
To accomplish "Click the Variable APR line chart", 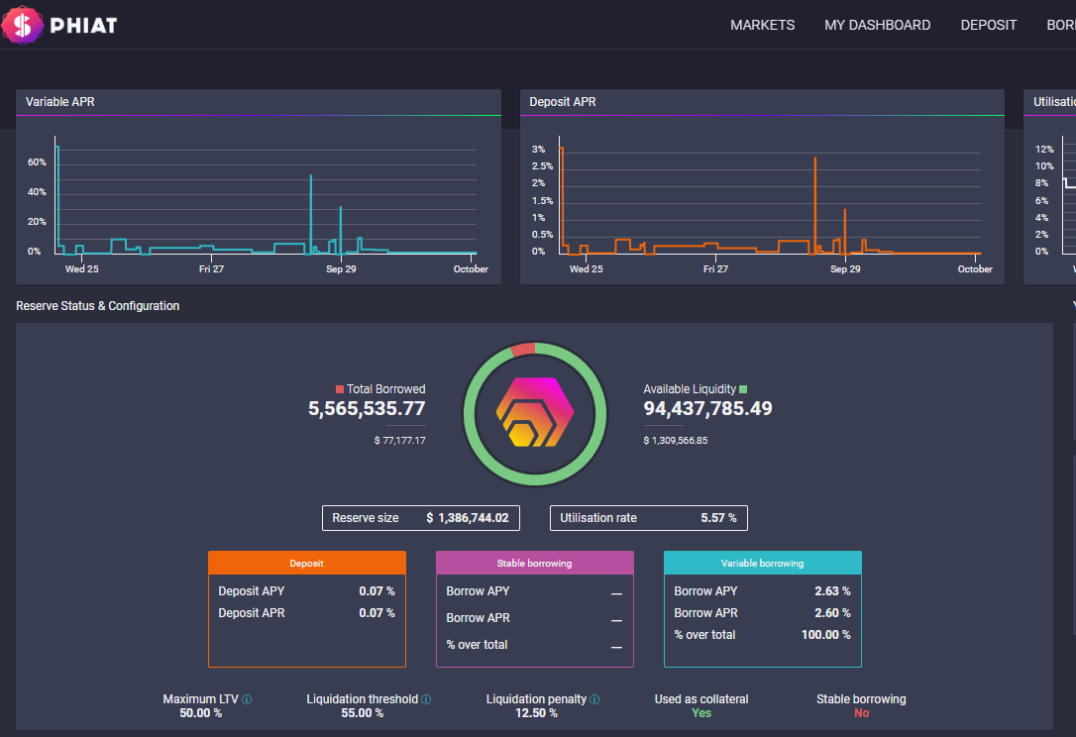I will coord(266,197).
